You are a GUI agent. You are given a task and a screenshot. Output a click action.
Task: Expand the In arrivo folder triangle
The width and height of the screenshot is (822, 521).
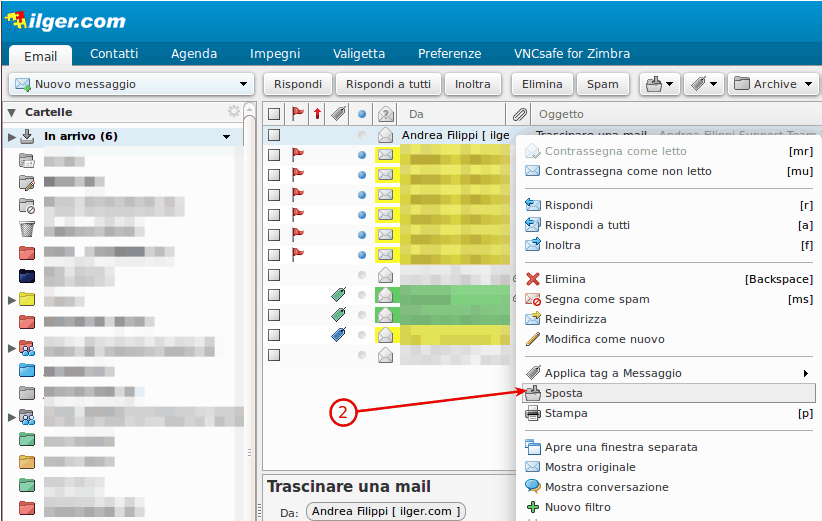12,137
